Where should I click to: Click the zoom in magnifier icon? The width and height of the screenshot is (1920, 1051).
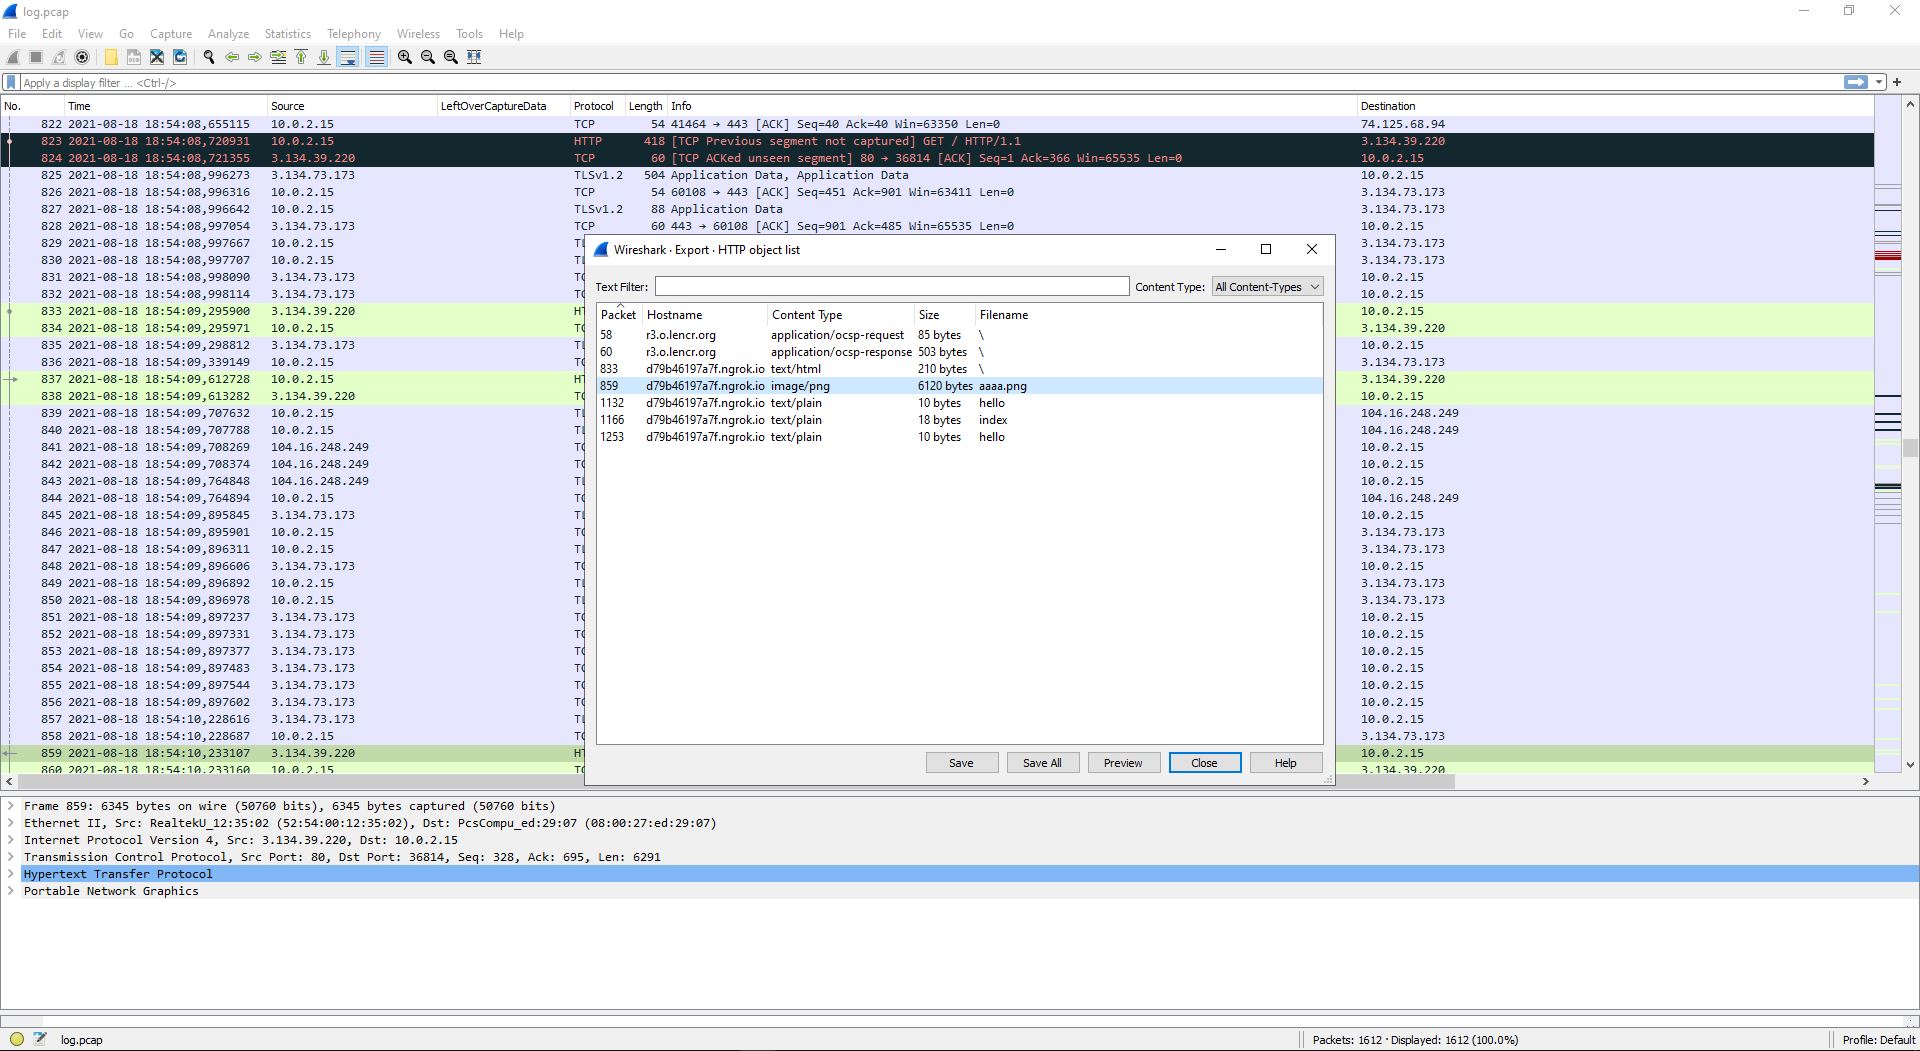click(x=405, y=57)
